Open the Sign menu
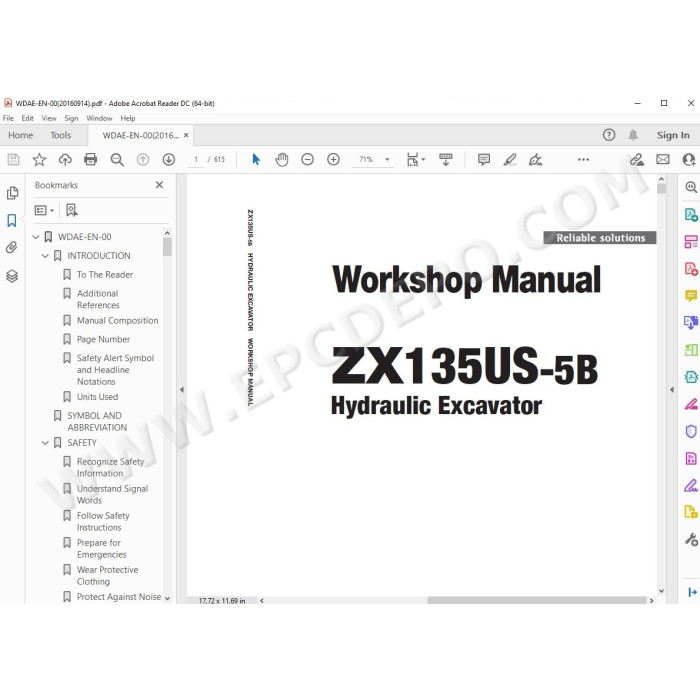This screenshot has height=700, width=700. point(71,118)
